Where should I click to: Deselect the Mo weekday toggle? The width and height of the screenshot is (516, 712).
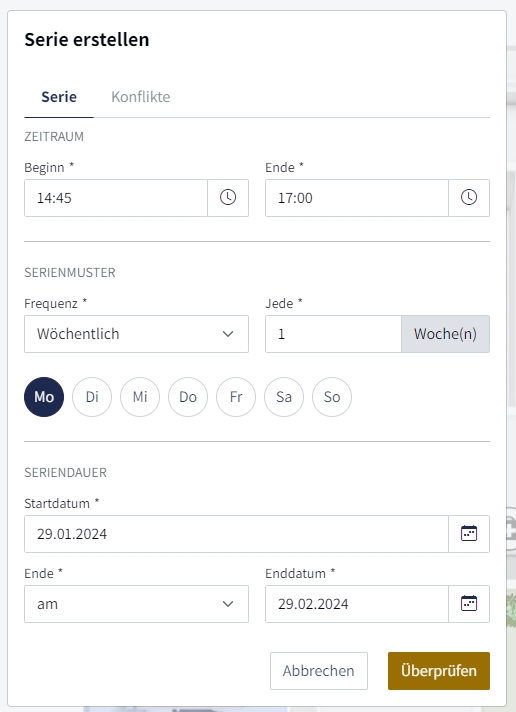point(44,397)
